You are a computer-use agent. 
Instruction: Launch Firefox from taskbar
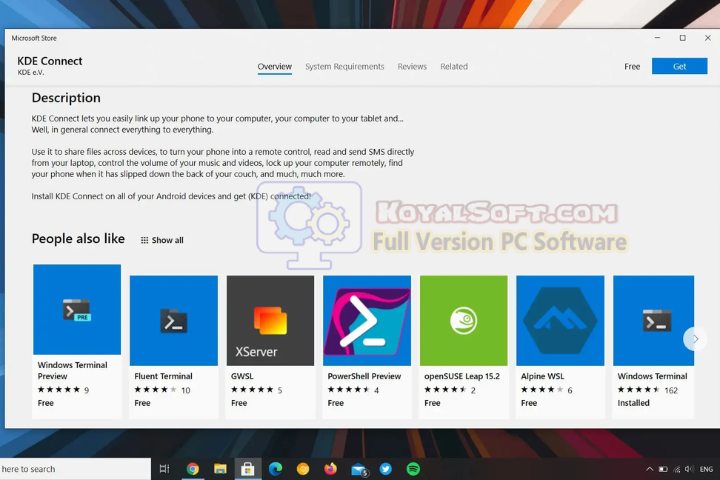[x=331, y=469]
